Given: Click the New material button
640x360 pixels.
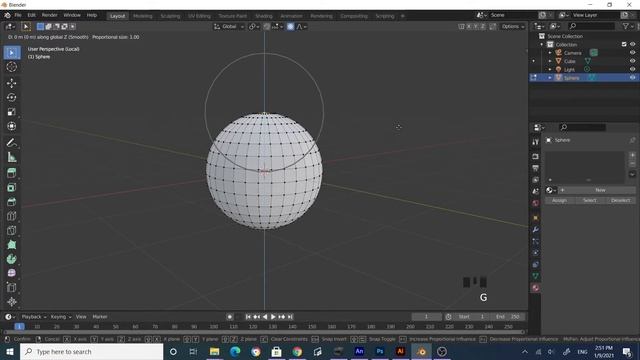Looking at the screenshot, I should tap(600, 190).
